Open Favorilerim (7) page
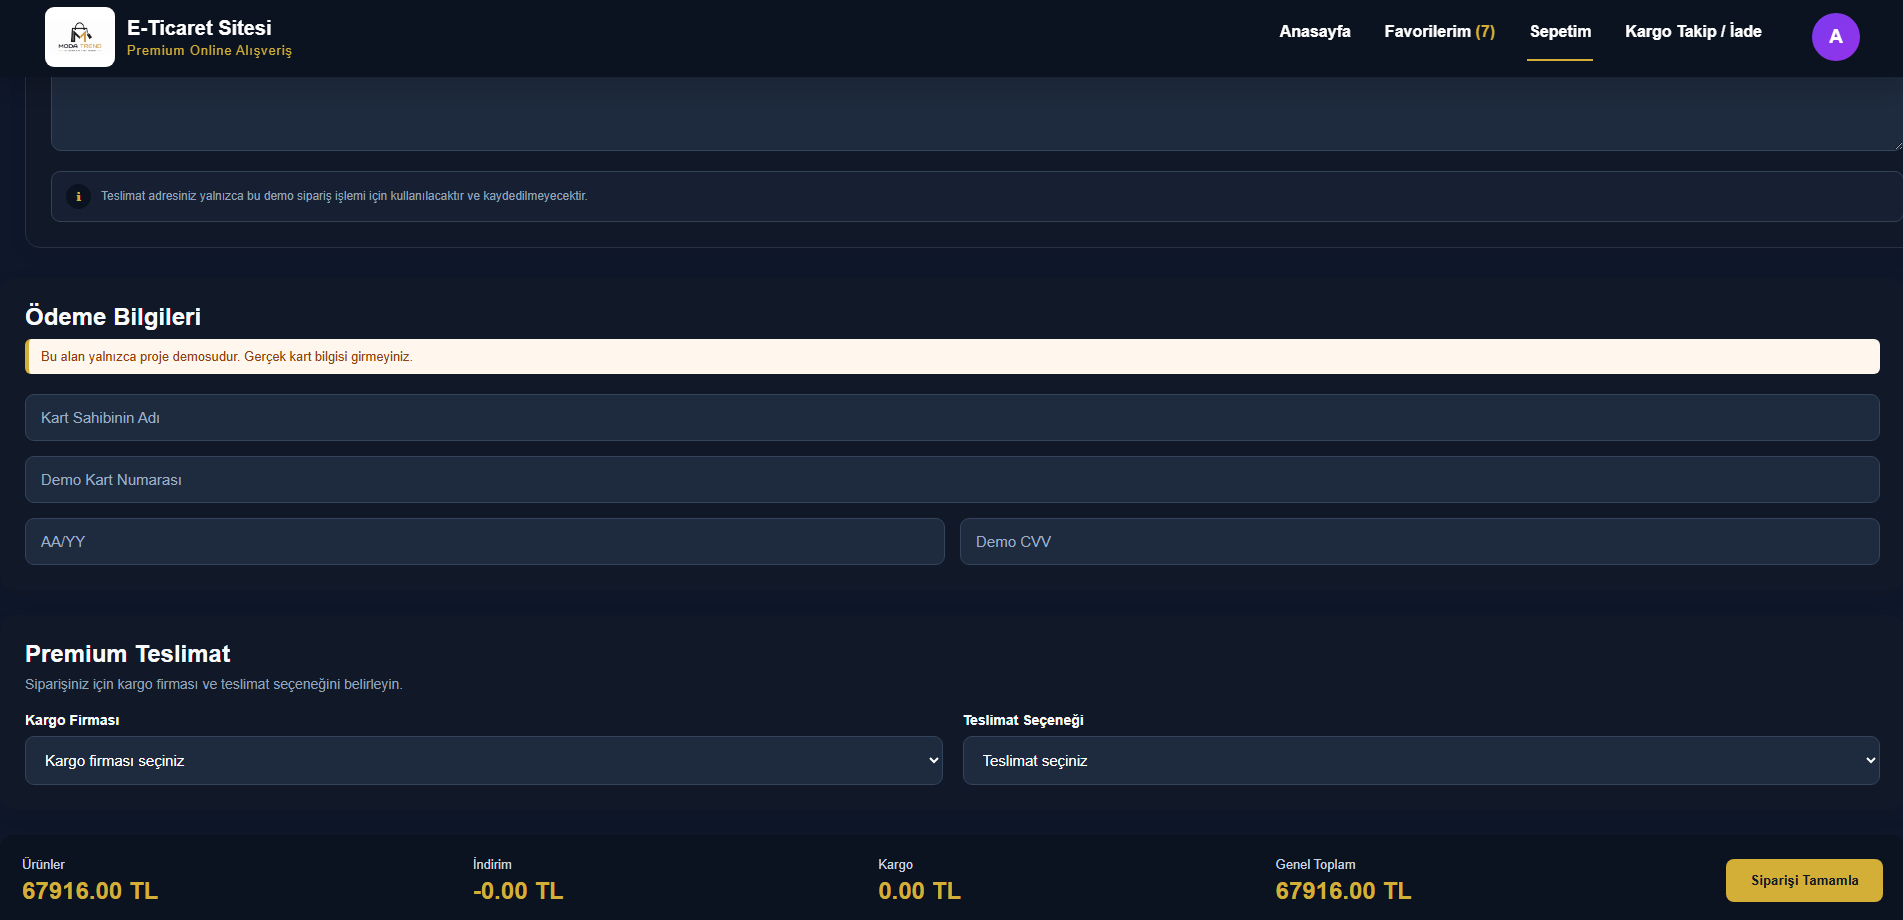Image resolution: width=1903 pixels, height=920 pixels. point(1439,31)
